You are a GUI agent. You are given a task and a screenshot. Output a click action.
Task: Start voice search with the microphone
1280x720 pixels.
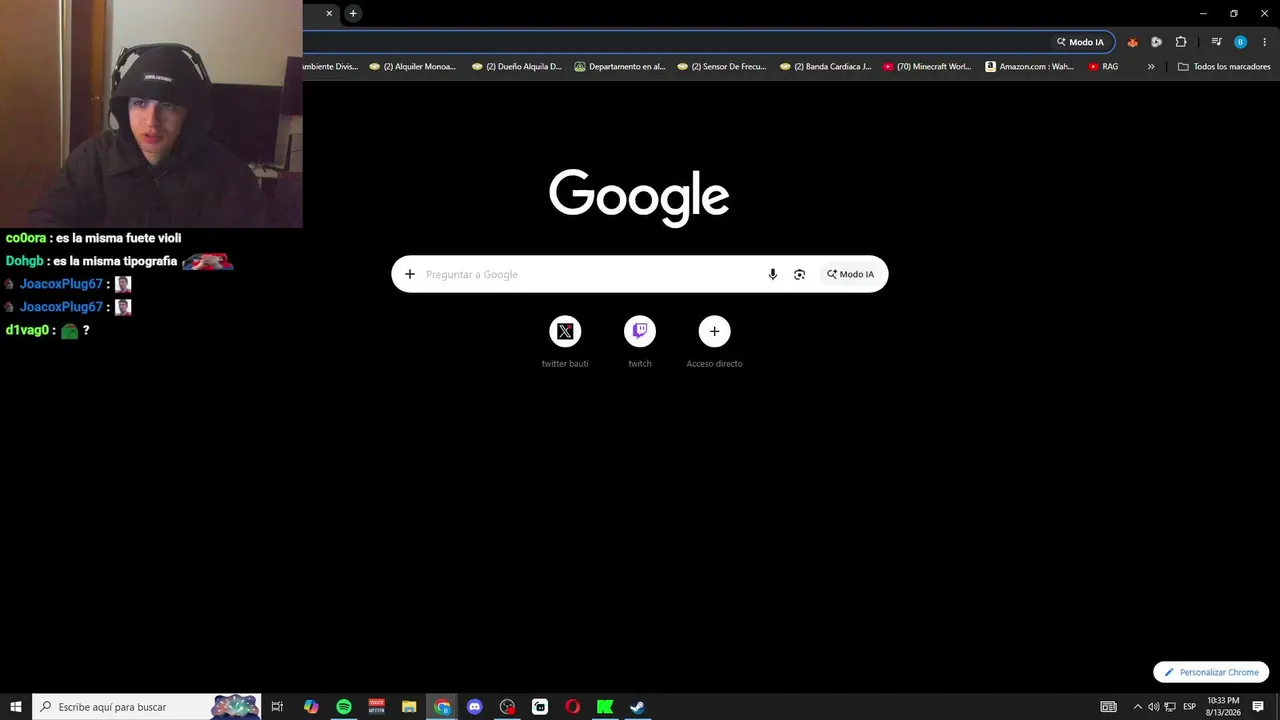coord(772,274)
